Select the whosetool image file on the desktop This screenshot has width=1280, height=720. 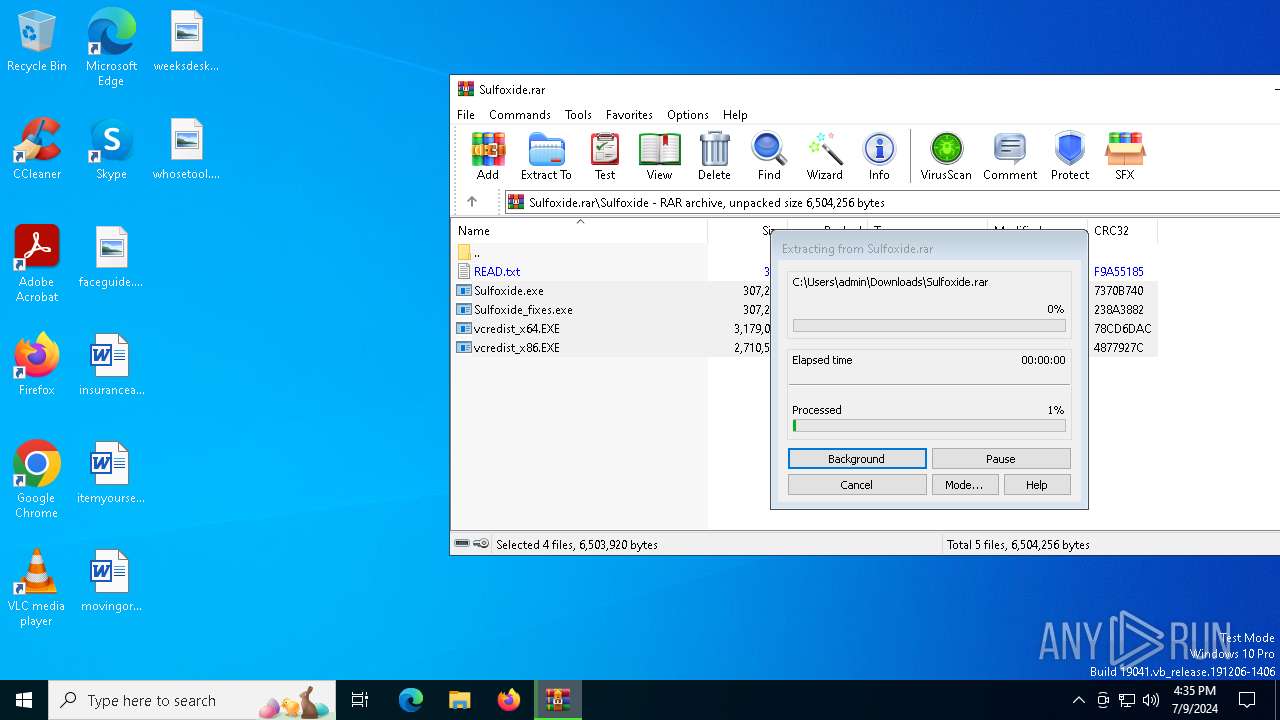[186, 150]
